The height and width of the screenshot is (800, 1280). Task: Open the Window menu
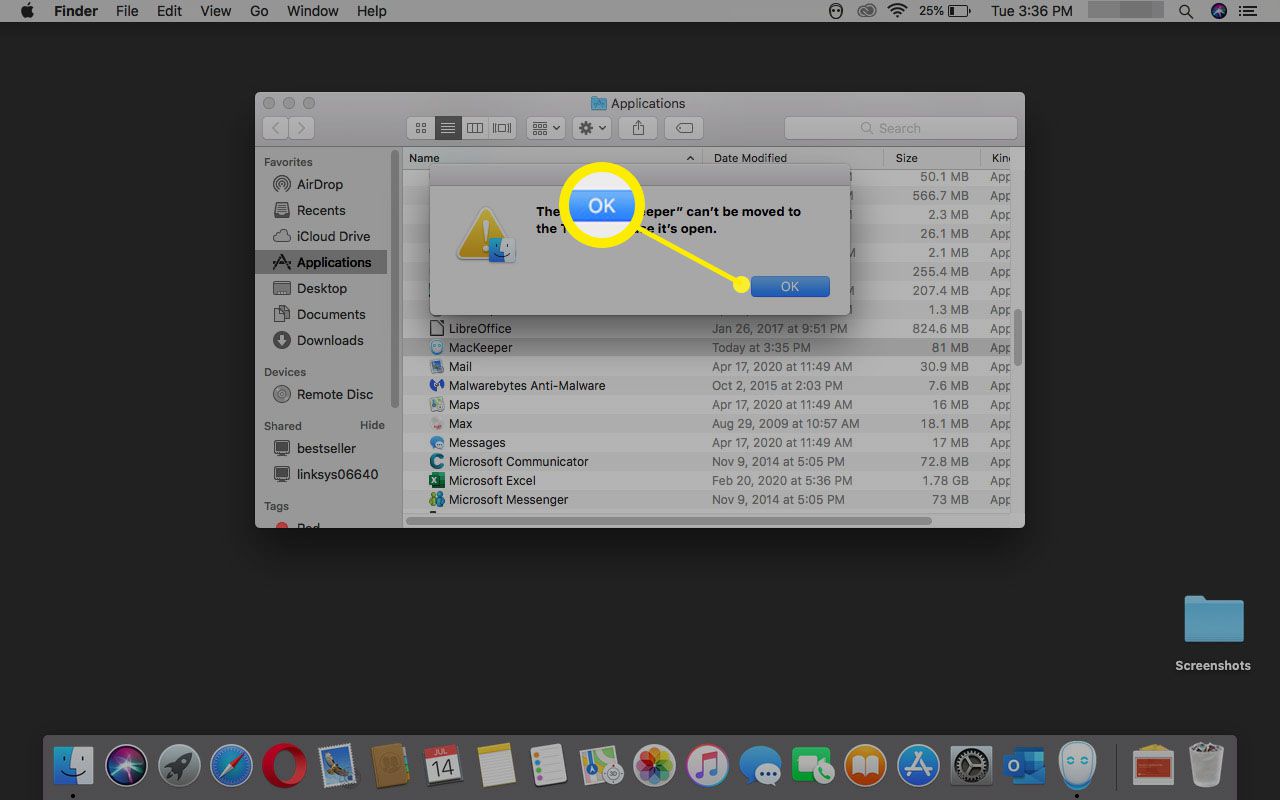pyautogui.click(x=312, y=11)
